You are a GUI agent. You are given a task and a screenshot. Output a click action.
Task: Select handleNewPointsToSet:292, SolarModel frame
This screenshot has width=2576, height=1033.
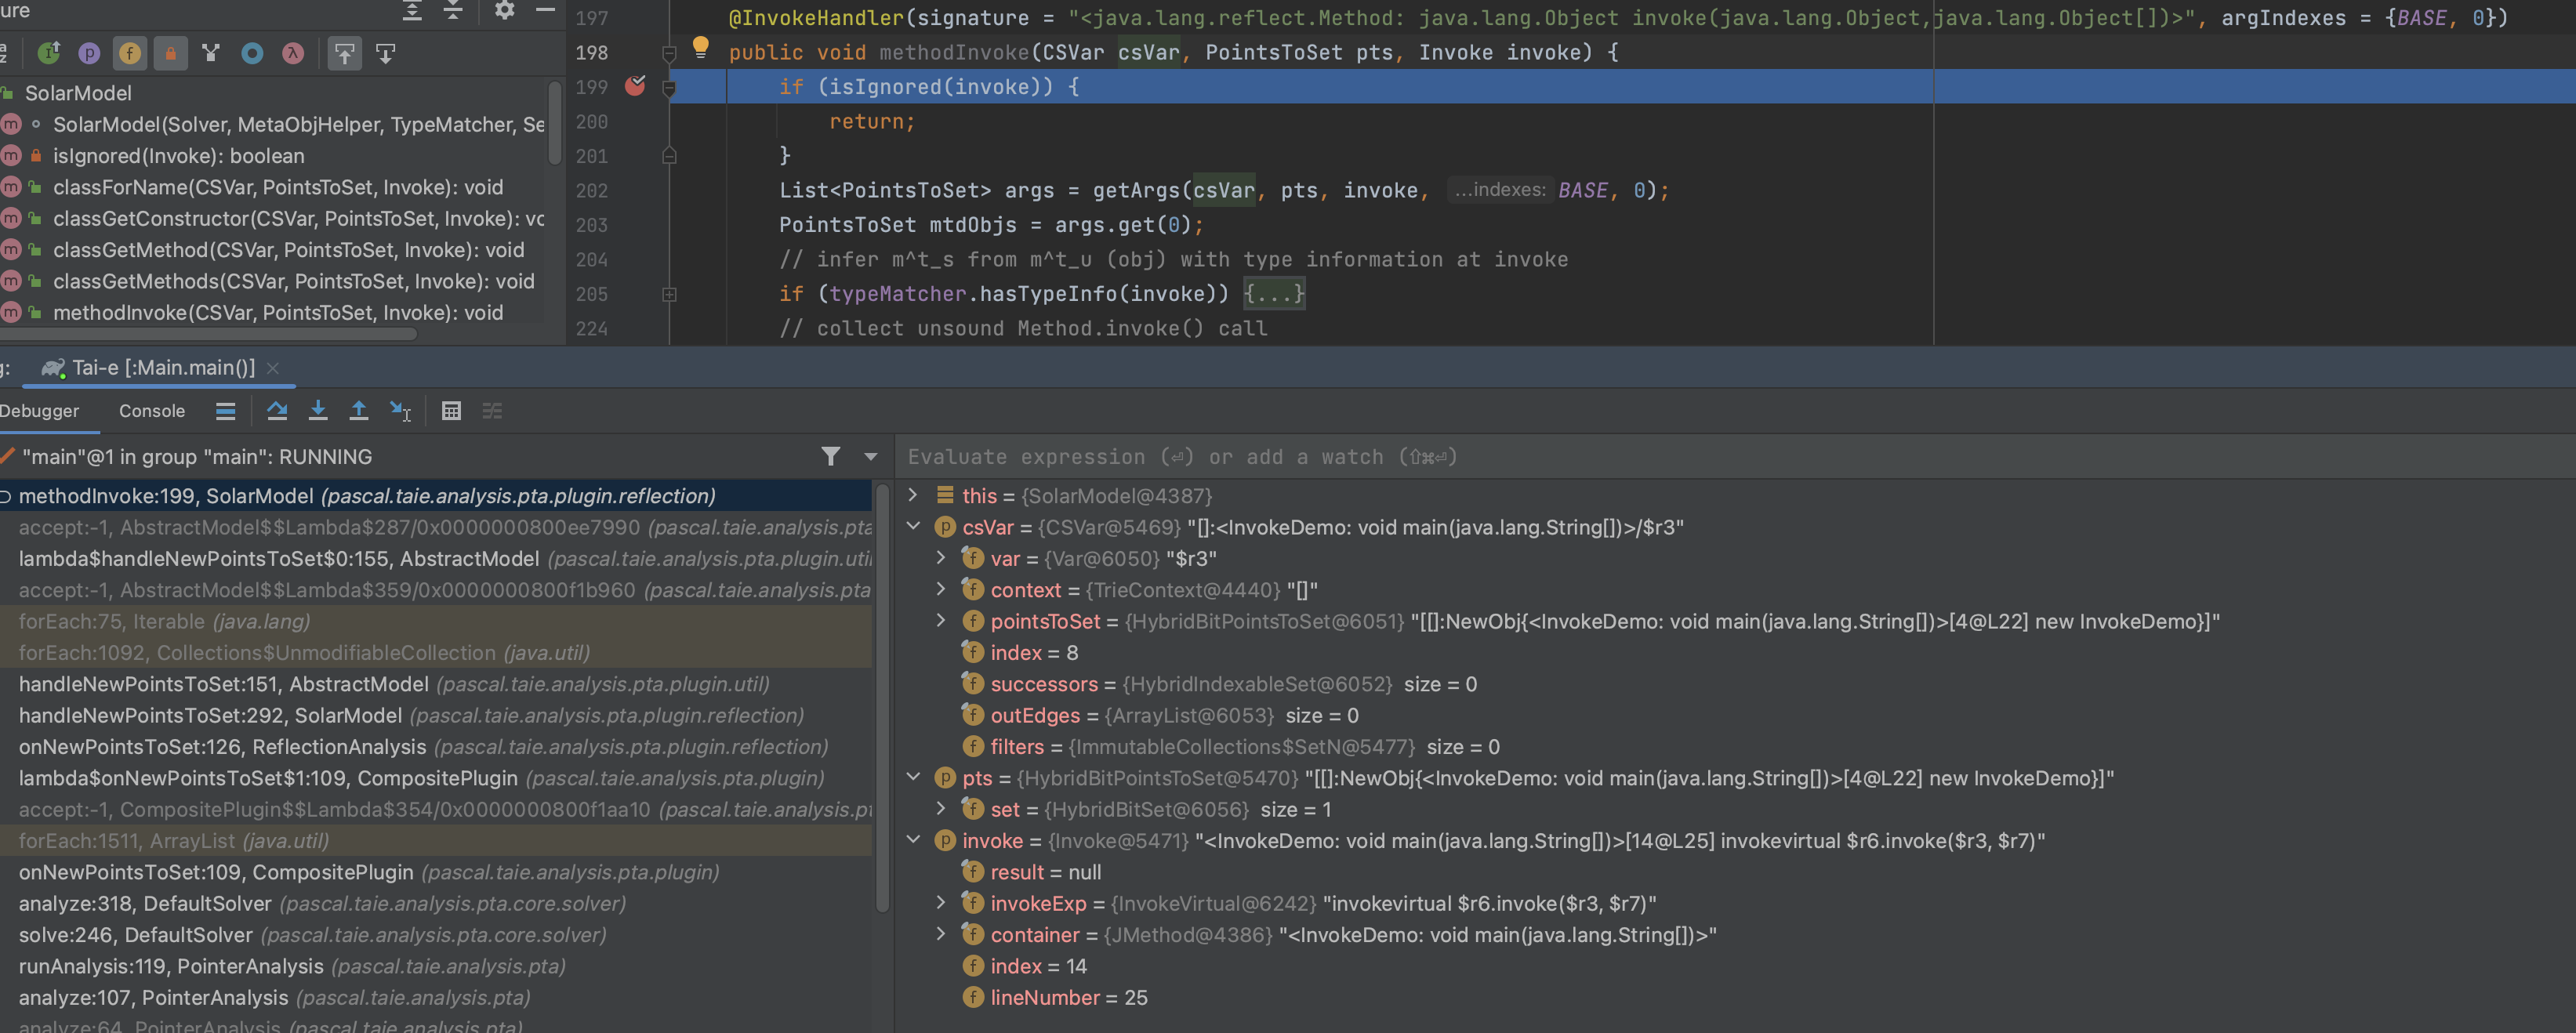(x=436, y=716)
